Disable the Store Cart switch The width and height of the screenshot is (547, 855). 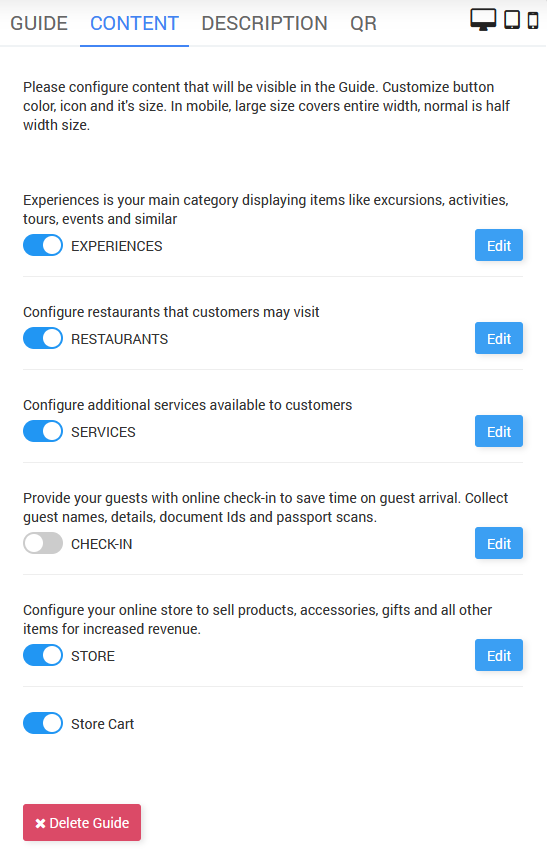43,724
